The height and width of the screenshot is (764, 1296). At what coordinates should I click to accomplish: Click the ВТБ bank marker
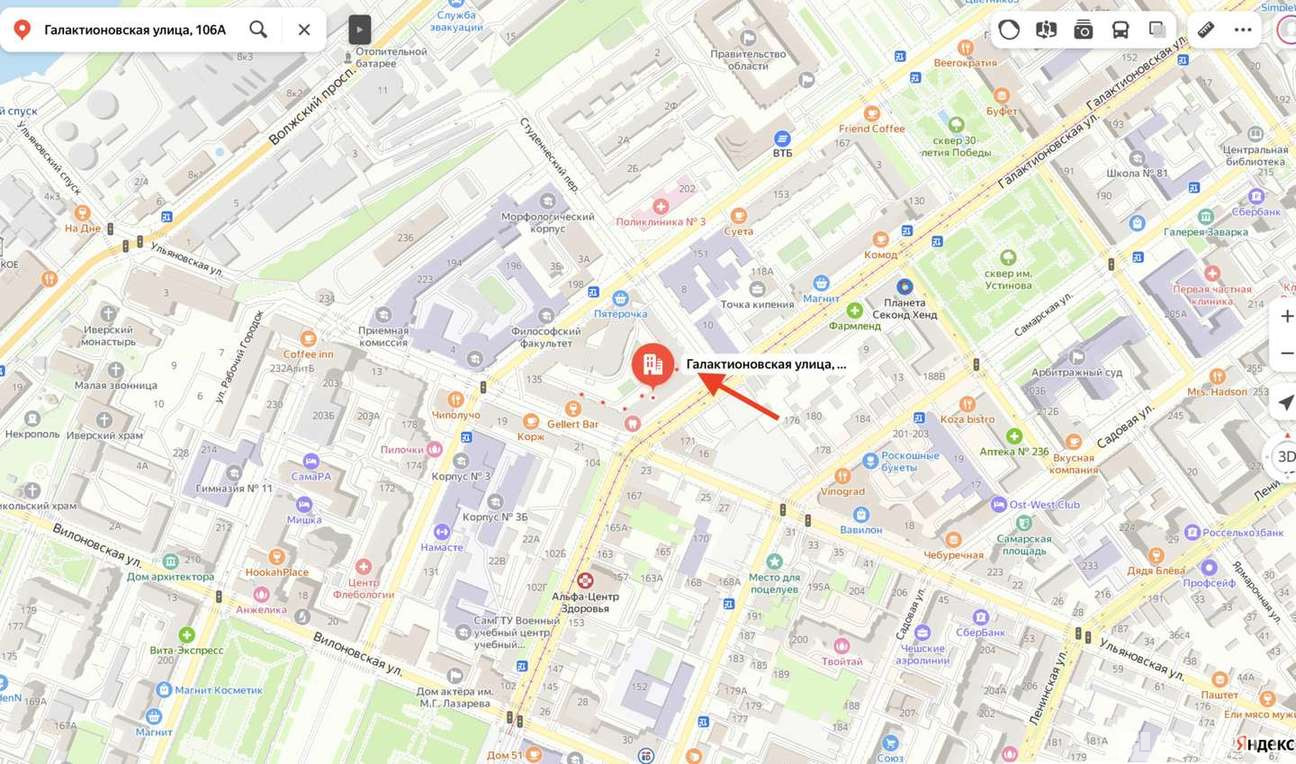[x=782, y=138]
